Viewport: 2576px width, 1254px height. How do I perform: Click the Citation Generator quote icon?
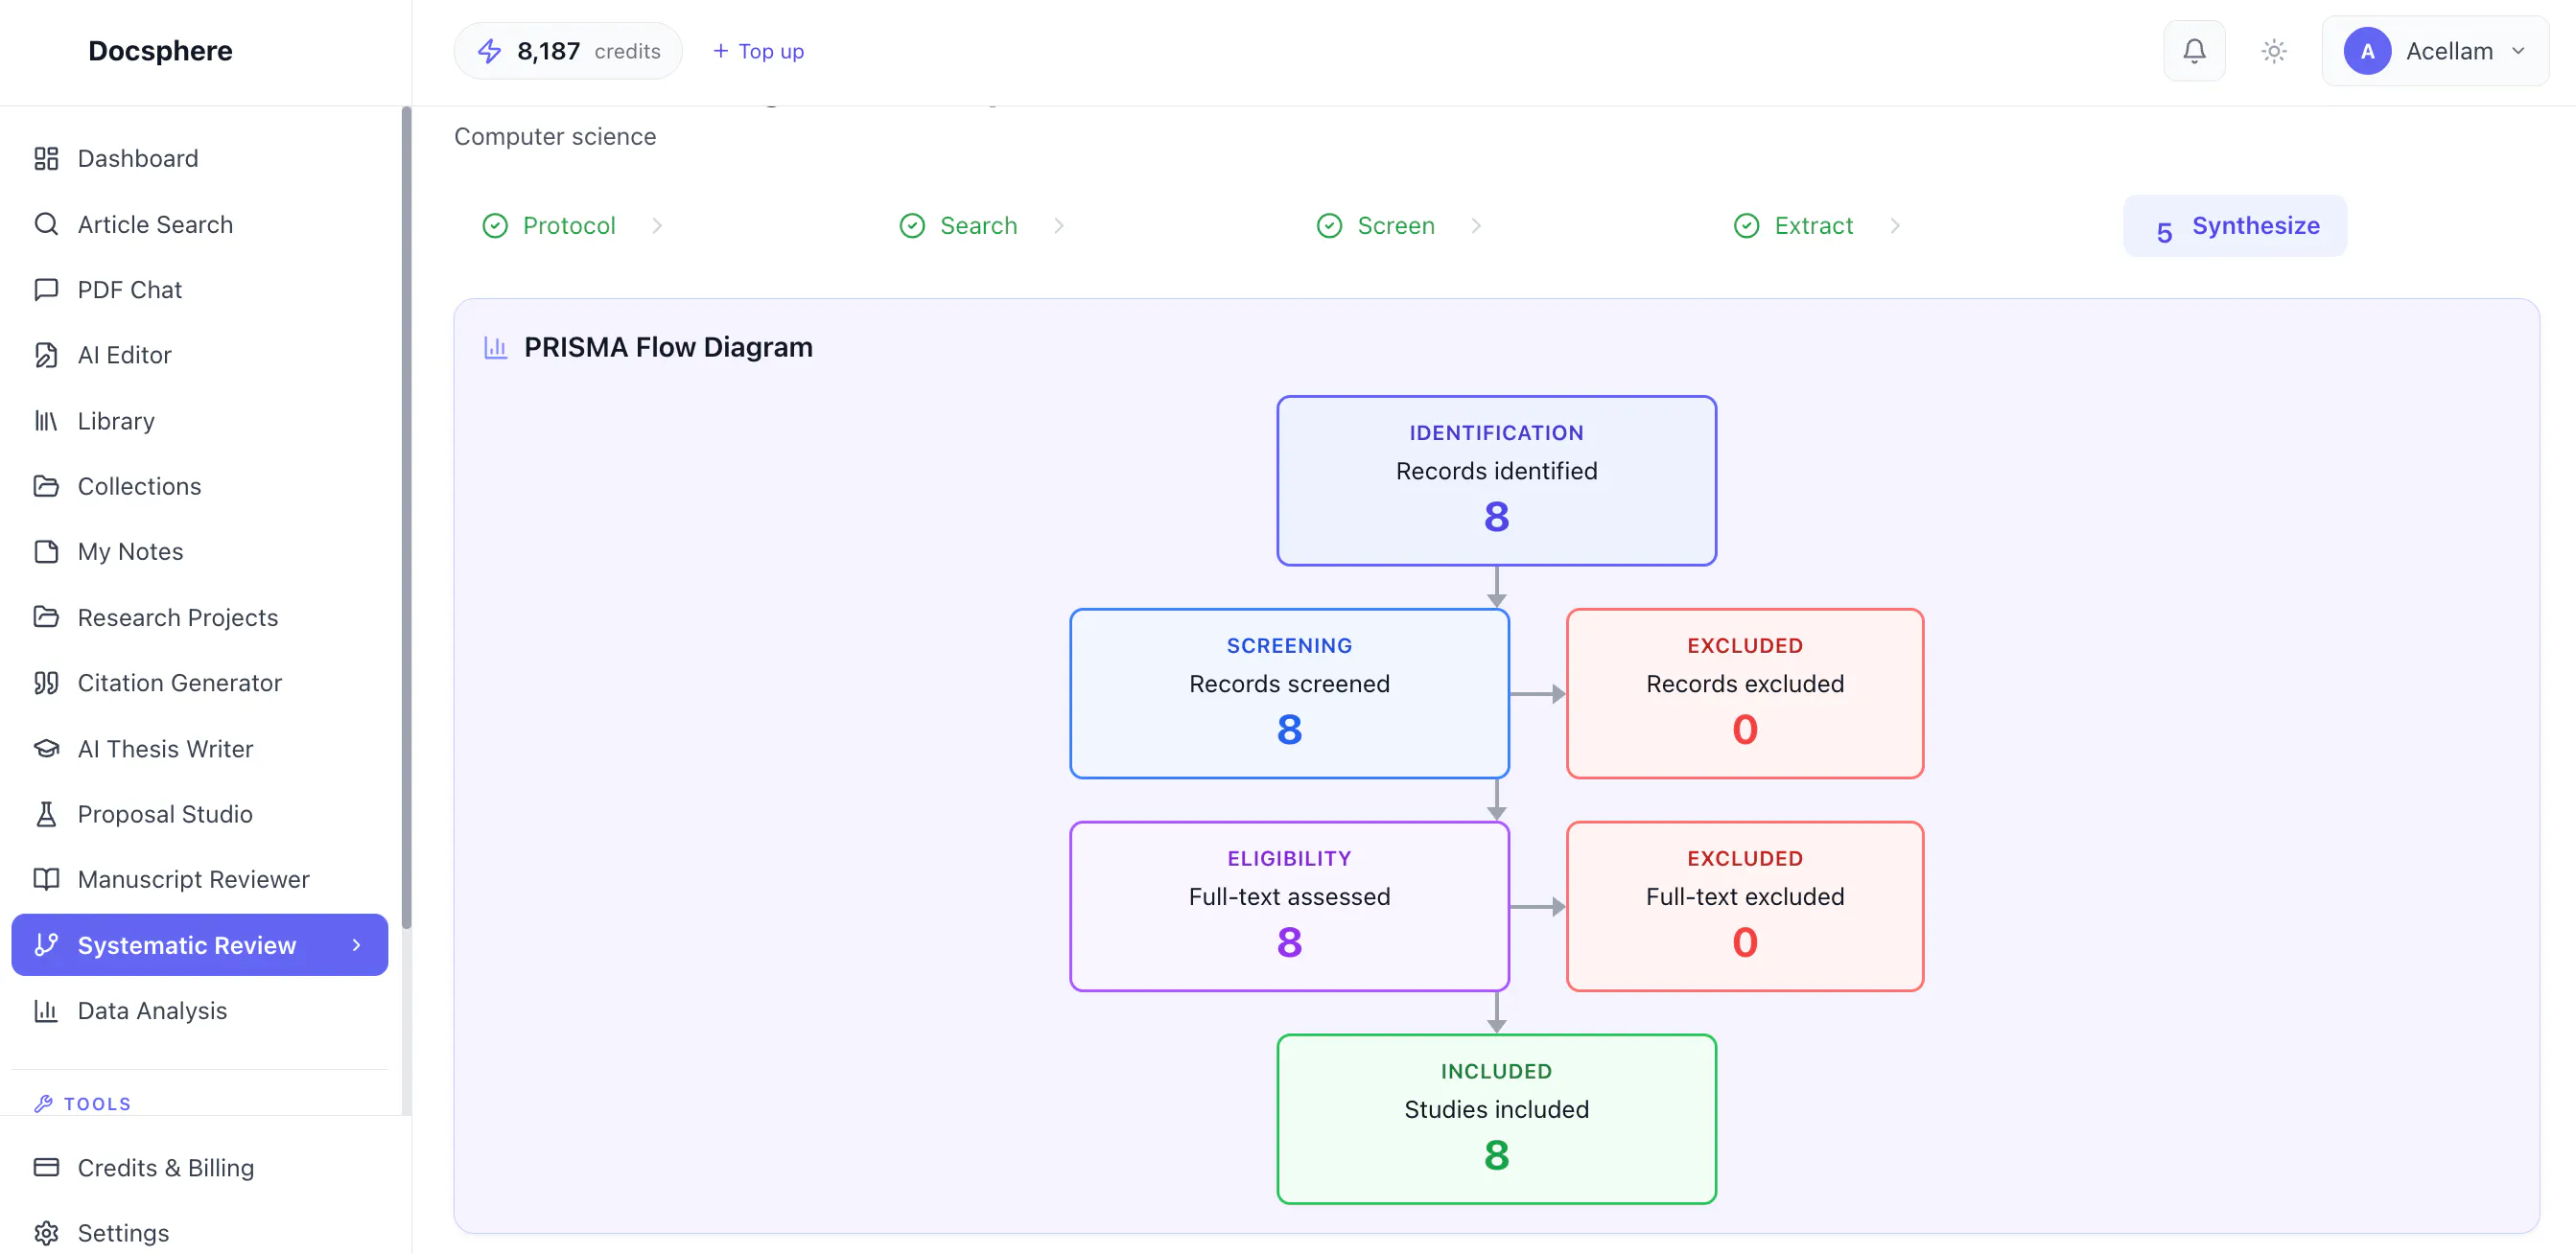point(46,683)
